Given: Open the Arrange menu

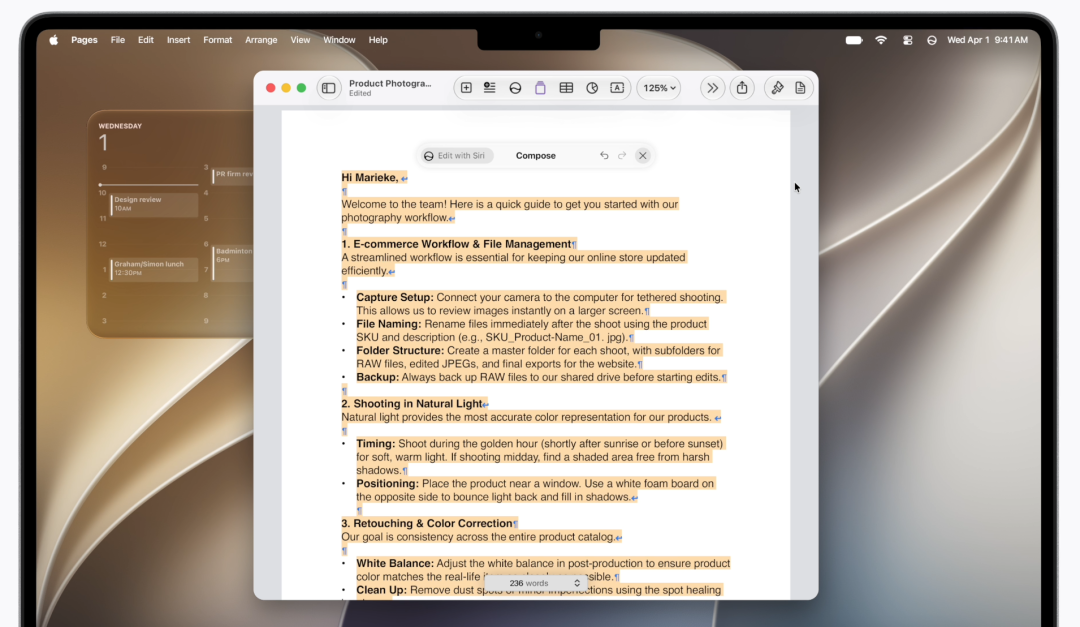Looking at the screenshot, I should click(x=261, y=40).
